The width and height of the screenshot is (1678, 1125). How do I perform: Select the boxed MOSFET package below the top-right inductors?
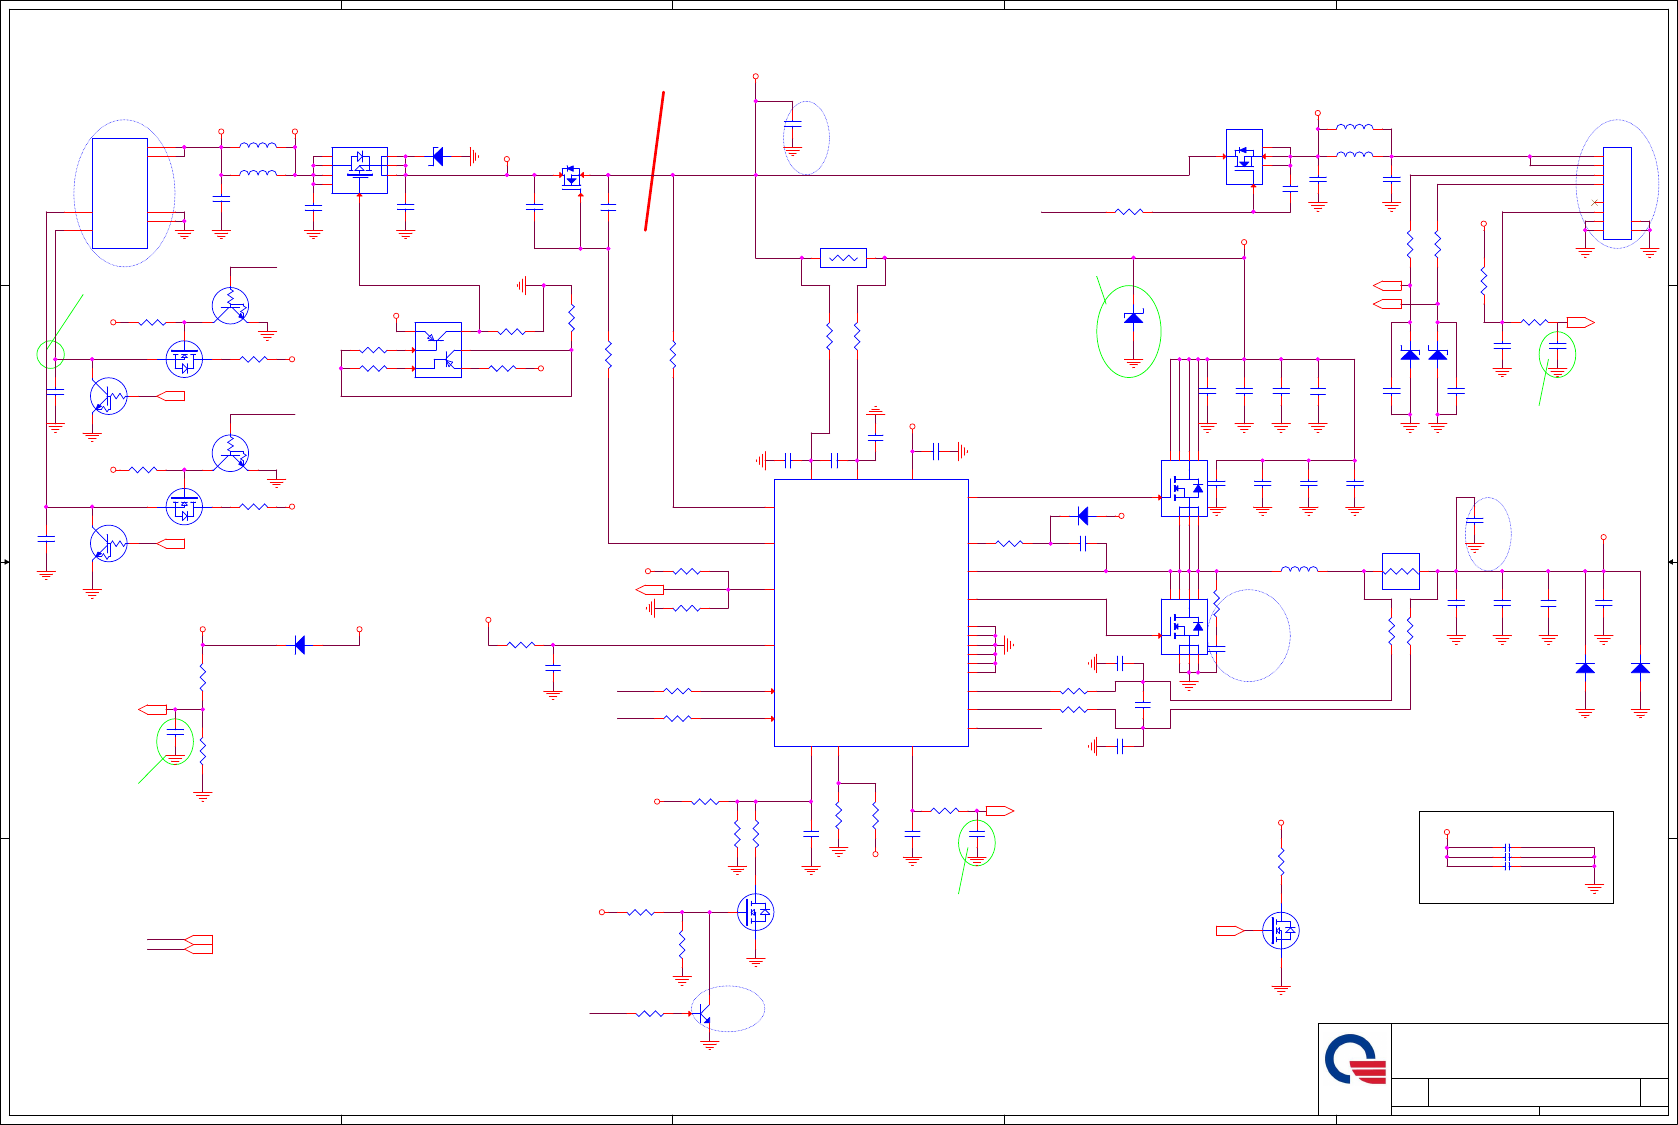[x=1244, y=157]
